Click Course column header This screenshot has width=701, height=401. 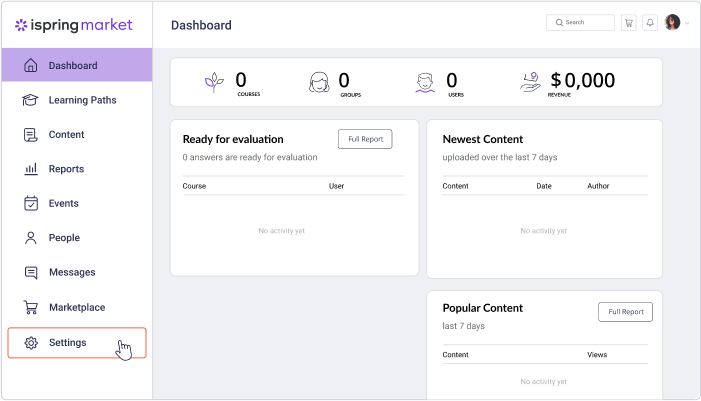tap(194, 186)
